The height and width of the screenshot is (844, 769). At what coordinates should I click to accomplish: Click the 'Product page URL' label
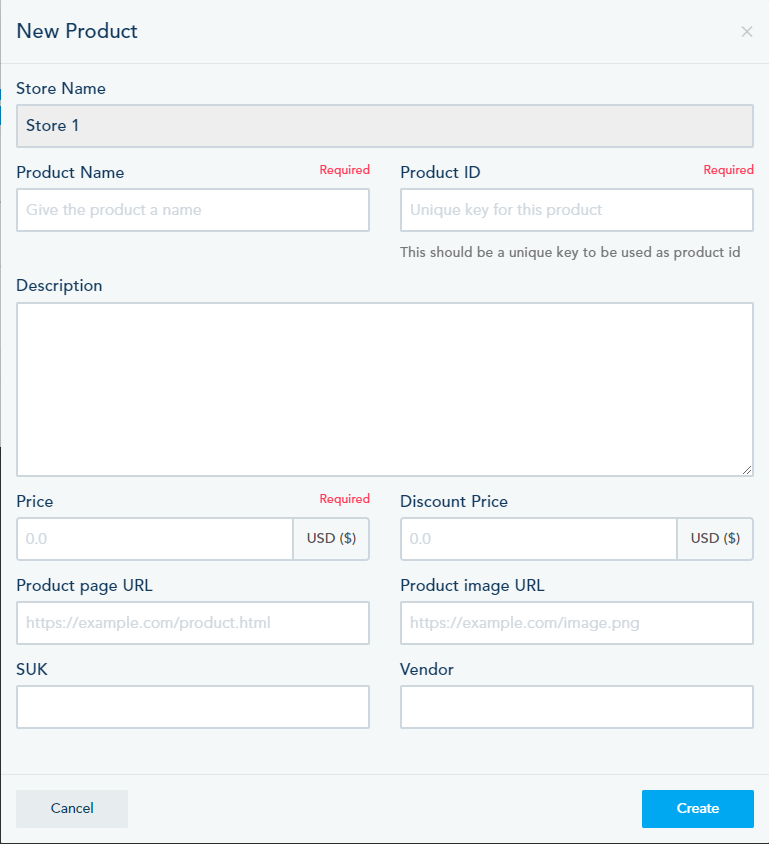pyautogui.click(x=84, y=586)
